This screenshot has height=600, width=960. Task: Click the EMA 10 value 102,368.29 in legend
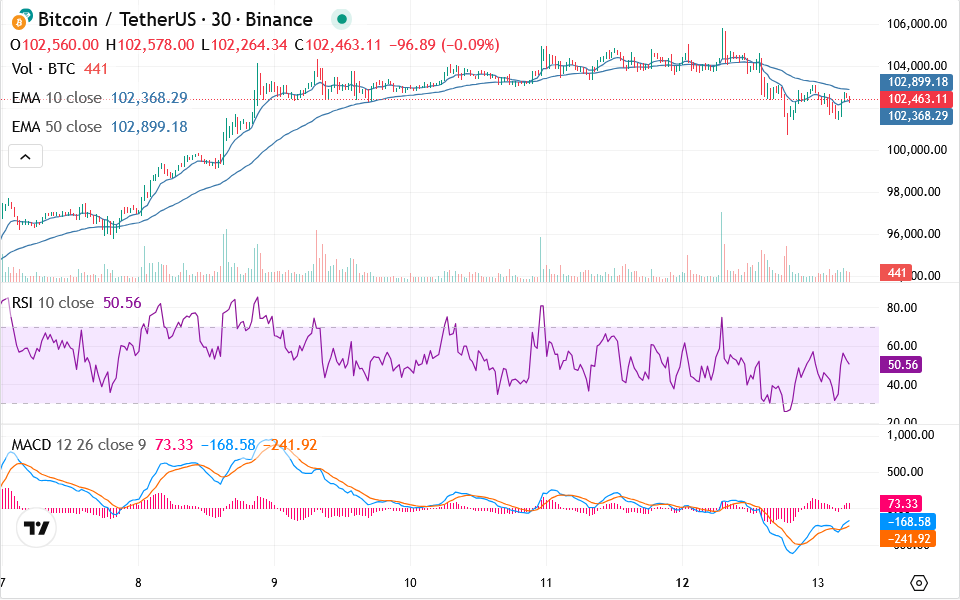point(149,98)
